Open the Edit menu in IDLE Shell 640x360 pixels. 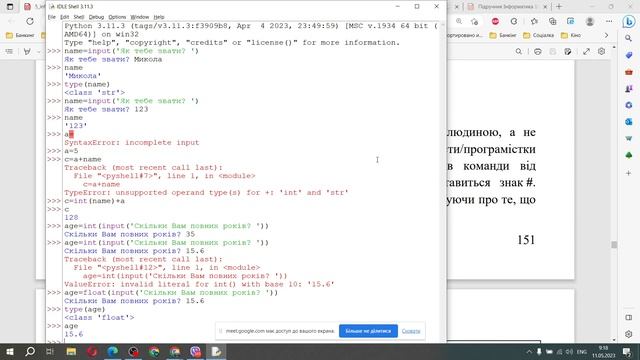click(x=64, y=17)
